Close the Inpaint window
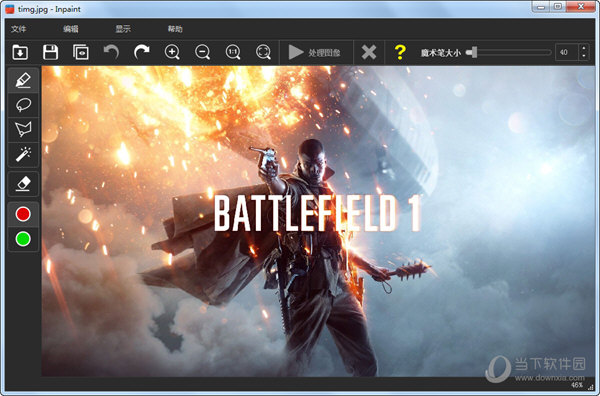Viewport: 600px width, 396px height. 581,7
